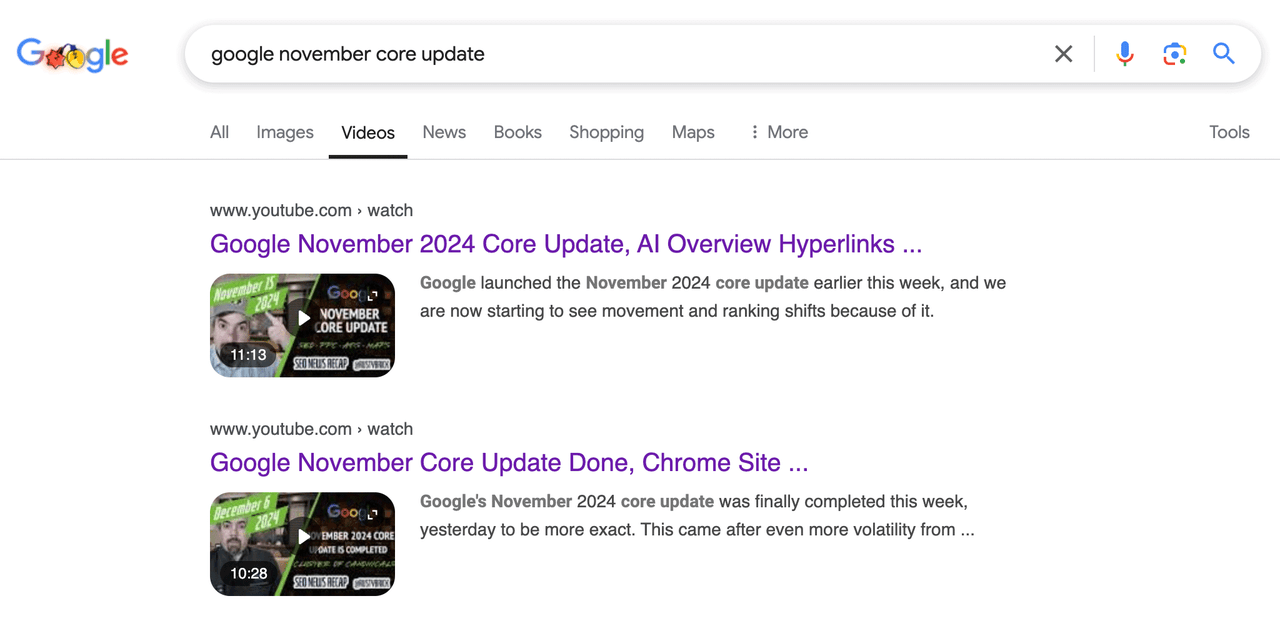Switch to the Images tab

click(x=285, y=132)
